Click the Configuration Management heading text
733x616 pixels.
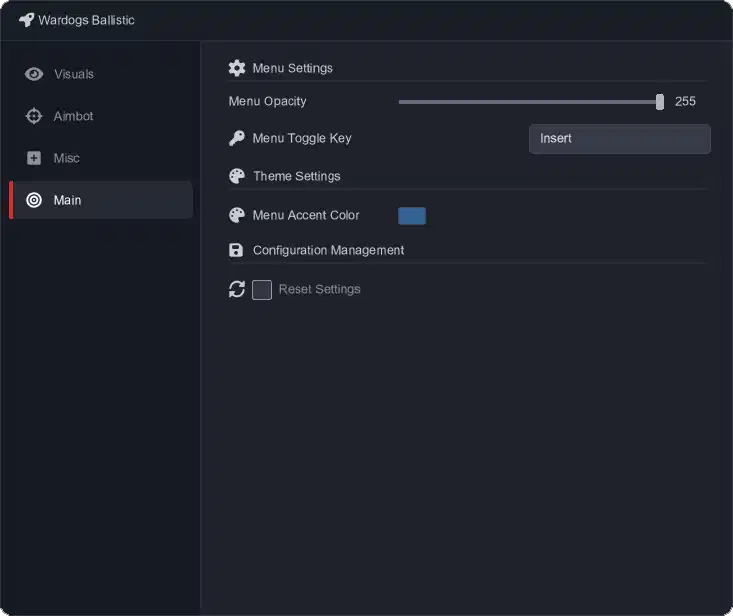pyautogui.click(x=328, y=251)
